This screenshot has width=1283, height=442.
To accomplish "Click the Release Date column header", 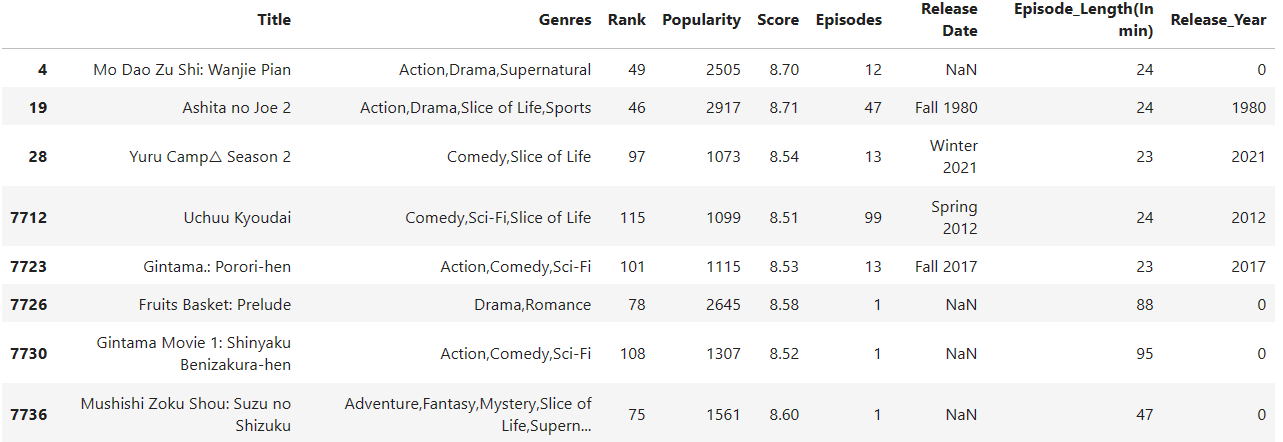I will pos(949,20).
